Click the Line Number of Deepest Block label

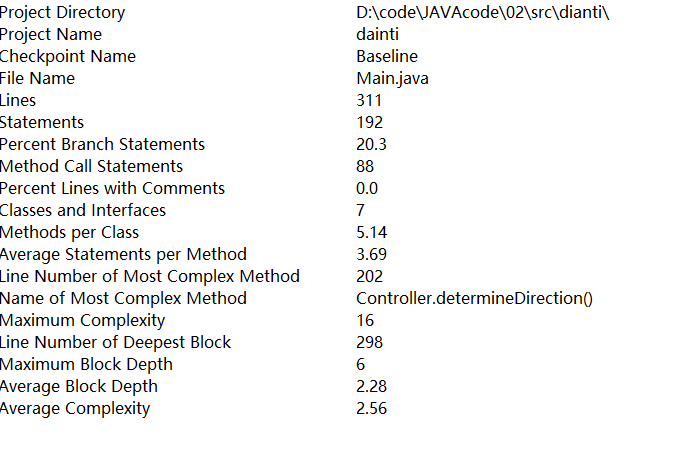[115, 342]
